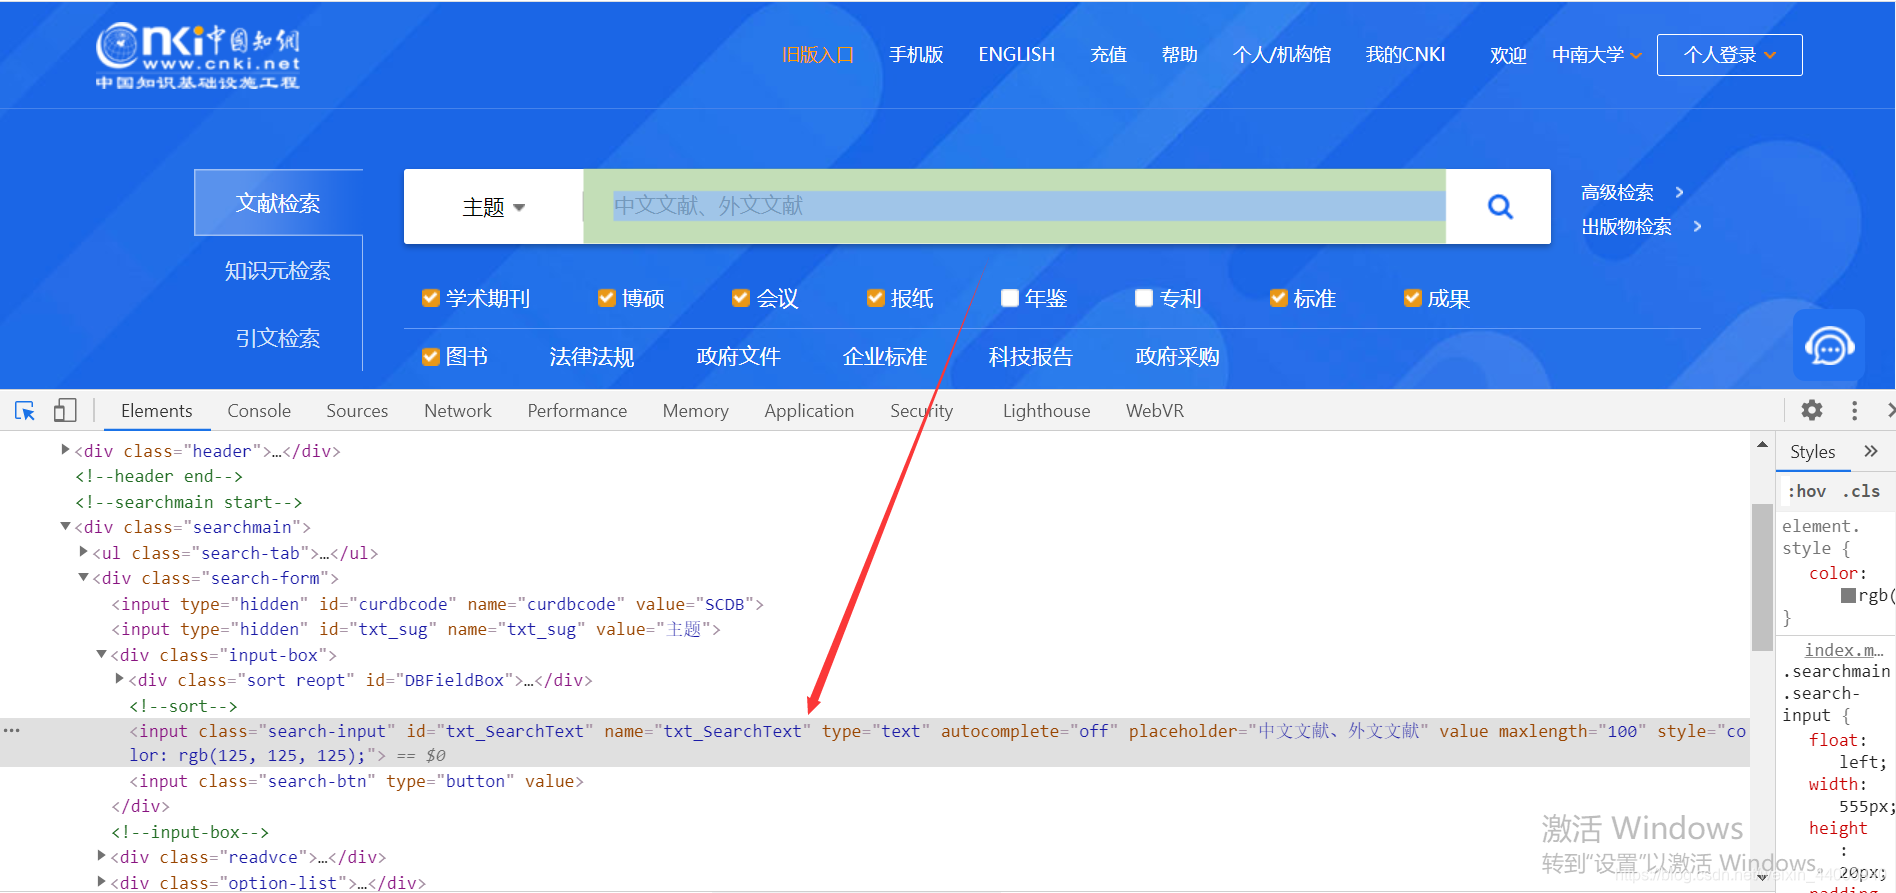Screen dimensions: 1896x893
Task: Uncheck the 报纸 checkbox
Action: click(876, 298)
